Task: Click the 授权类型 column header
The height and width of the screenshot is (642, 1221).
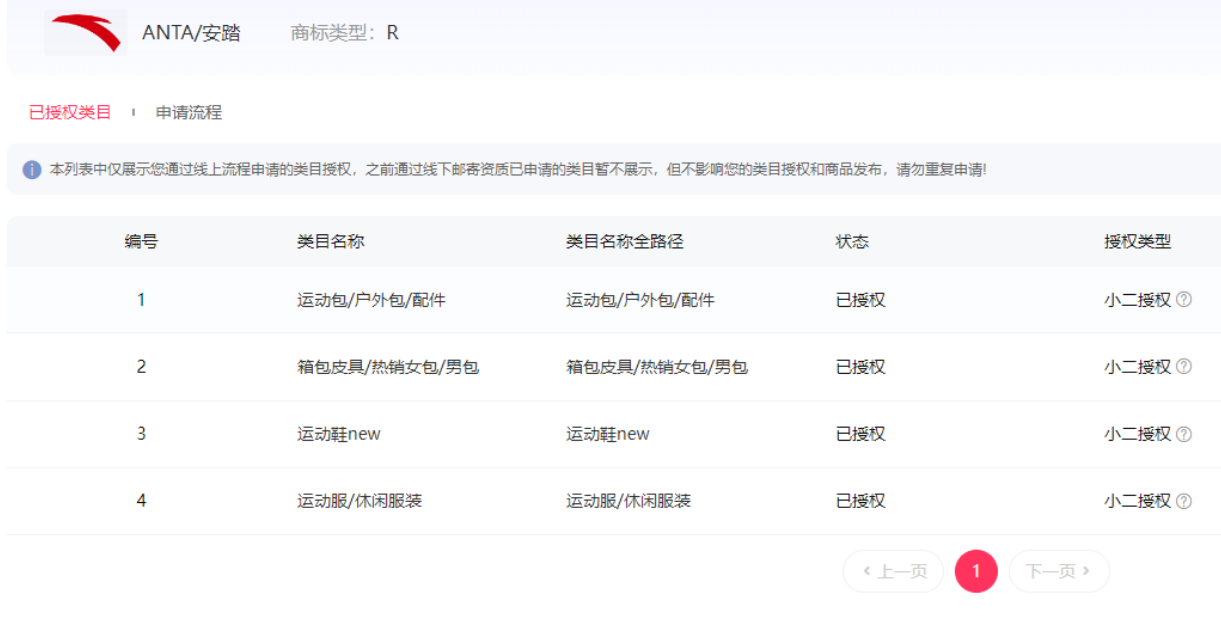Action: pos(1137,241)
